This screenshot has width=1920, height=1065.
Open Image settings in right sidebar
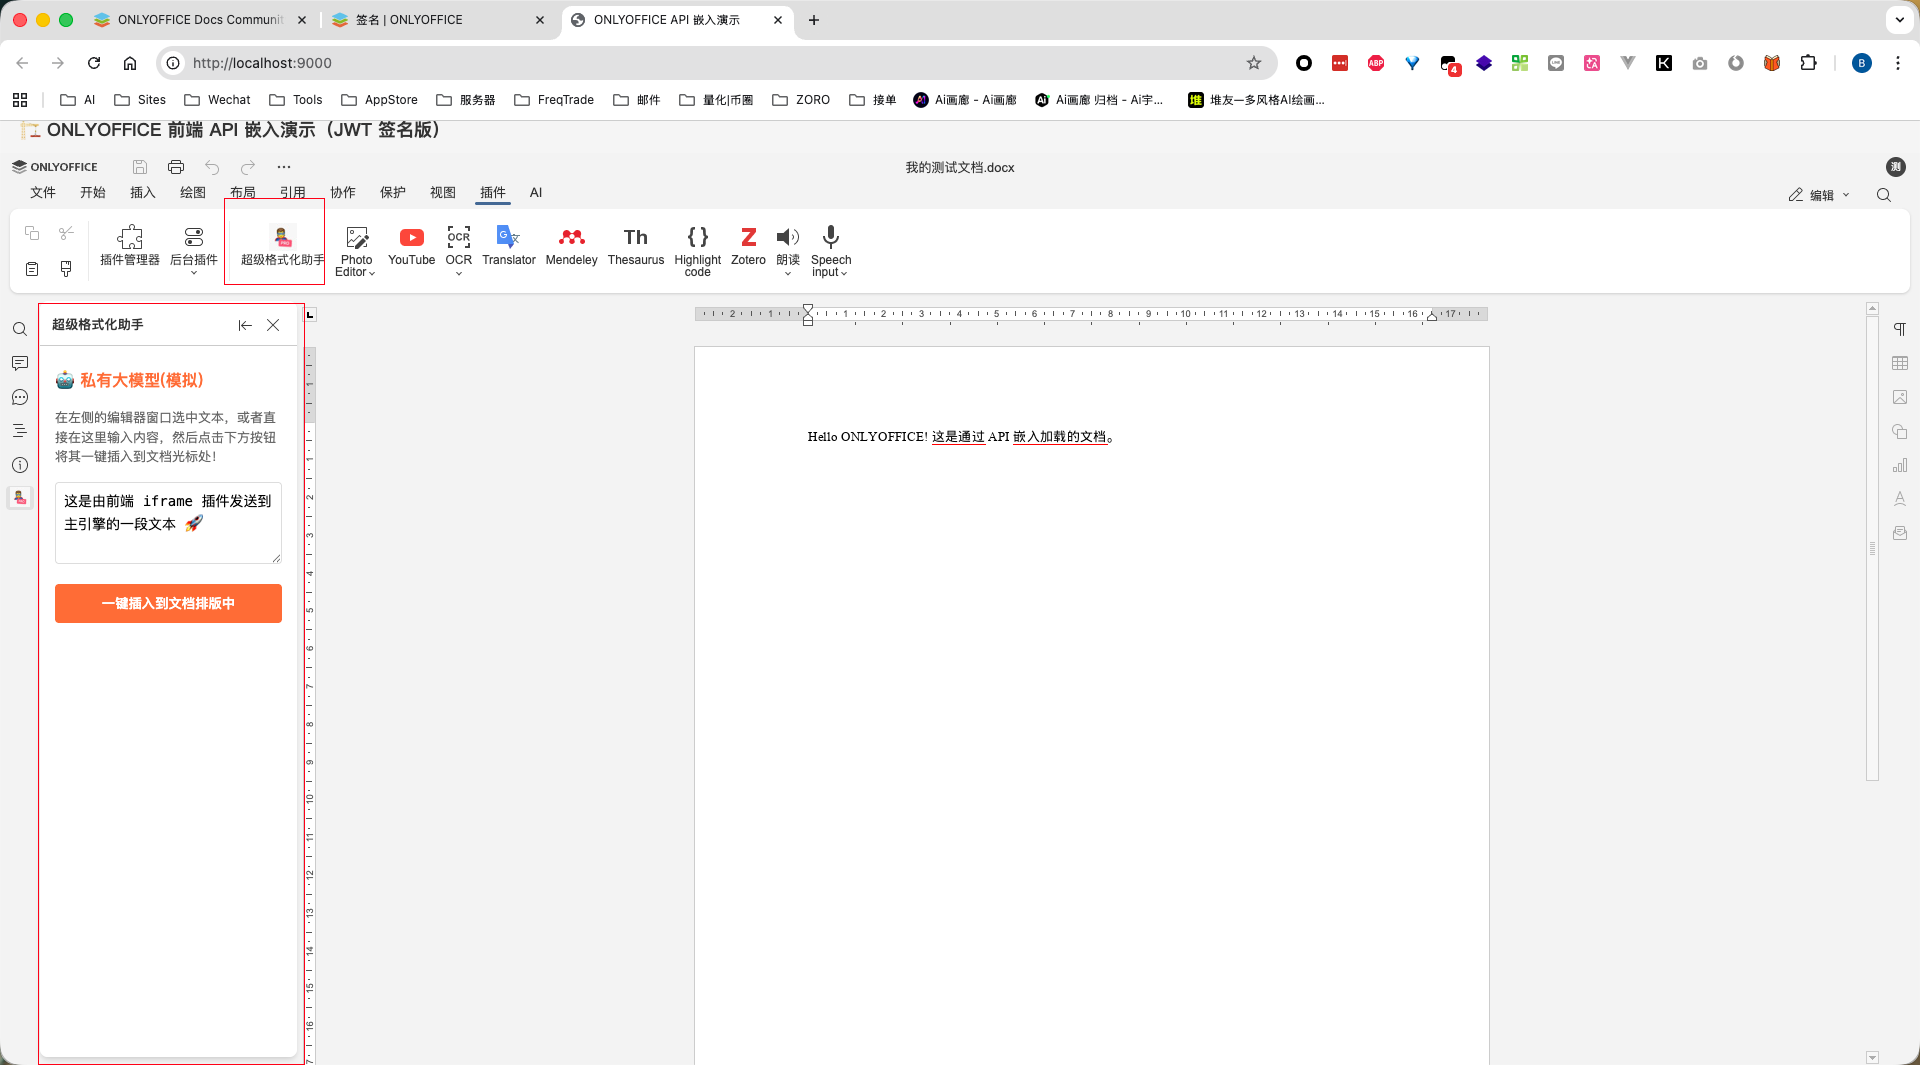point(1900,397)
